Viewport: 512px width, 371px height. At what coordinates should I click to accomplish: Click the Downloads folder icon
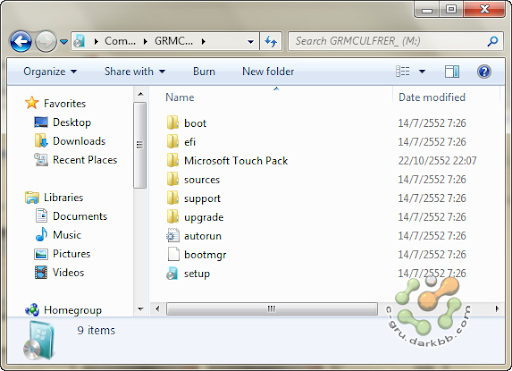point(41,141)
